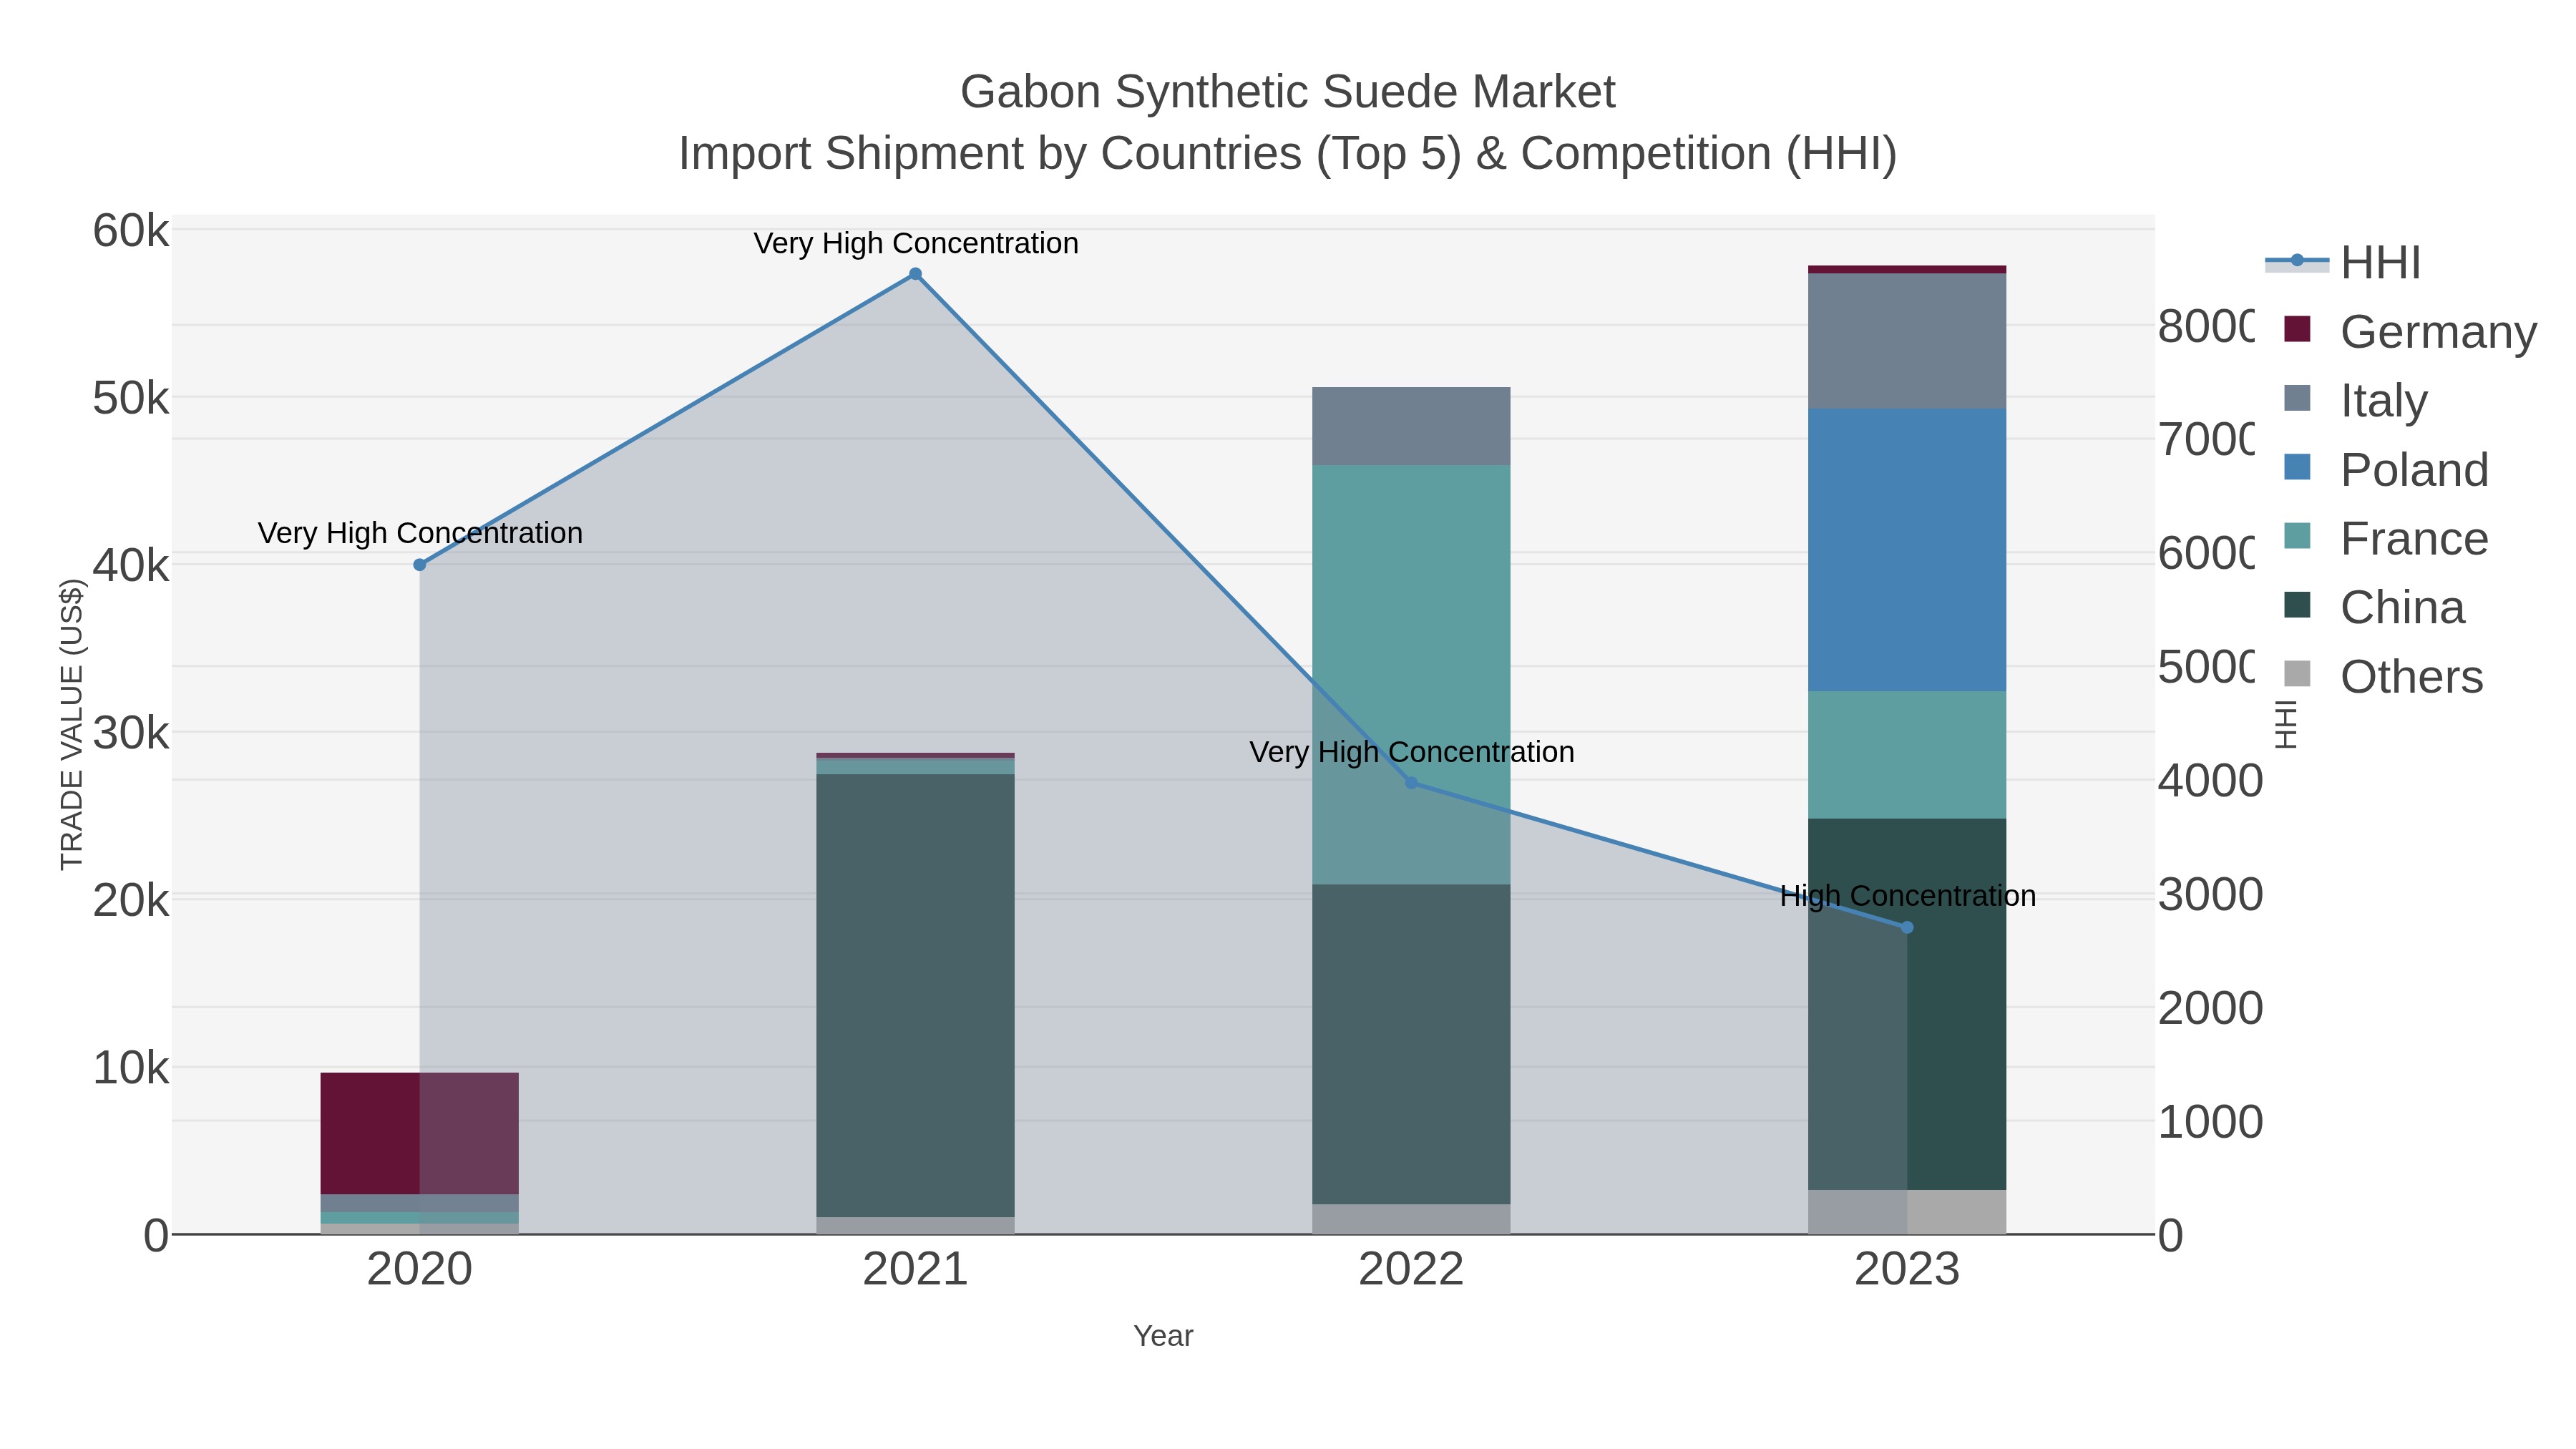Click the 'High Concentration' annotation near 2023
Screen dimensions: 2576x1449
pyautogui.click(x=1908, y=896)
